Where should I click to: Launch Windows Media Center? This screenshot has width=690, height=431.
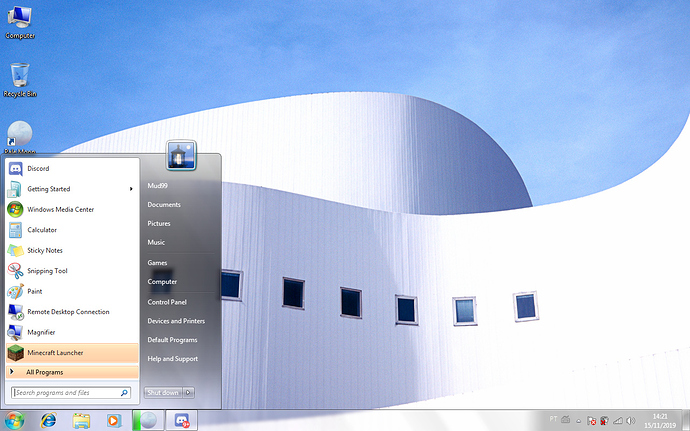pyautogui.click(x=72, y=210)
